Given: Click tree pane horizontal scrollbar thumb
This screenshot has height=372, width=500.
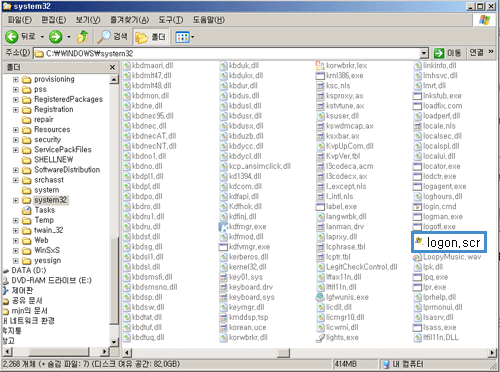Looking at the screenshot, I should [x=59, y=351].
